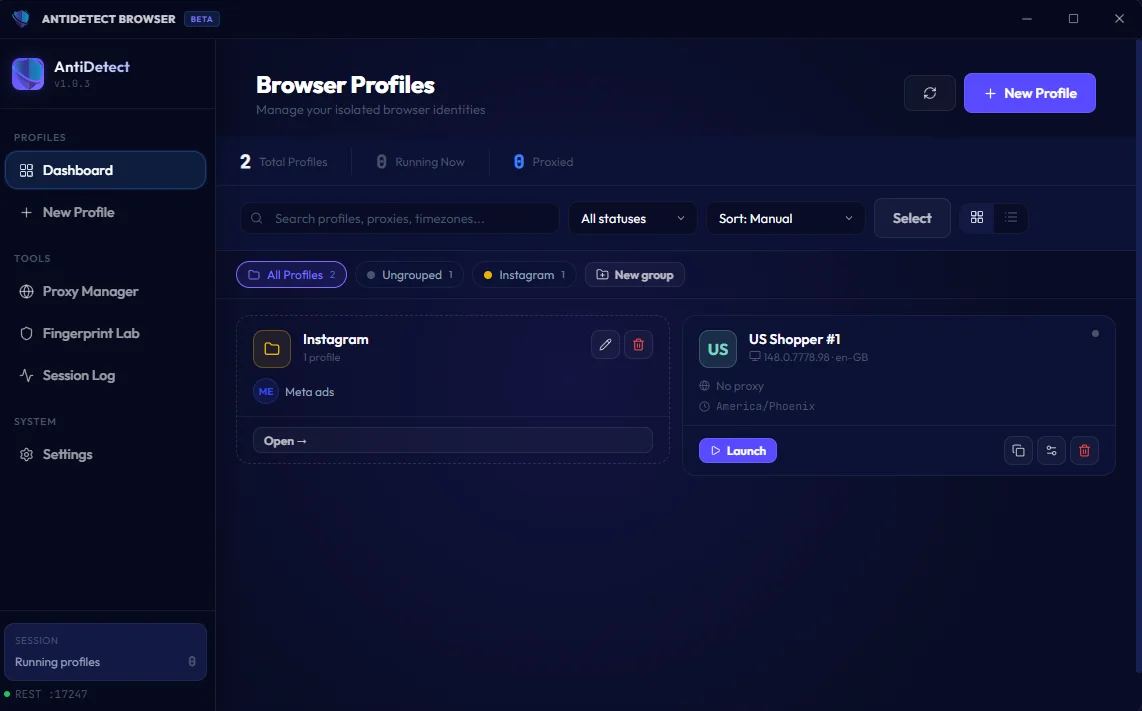Launch the US Shopper #1 profile
This screenshot has width=1142, height=711.
tap(738, 450)
